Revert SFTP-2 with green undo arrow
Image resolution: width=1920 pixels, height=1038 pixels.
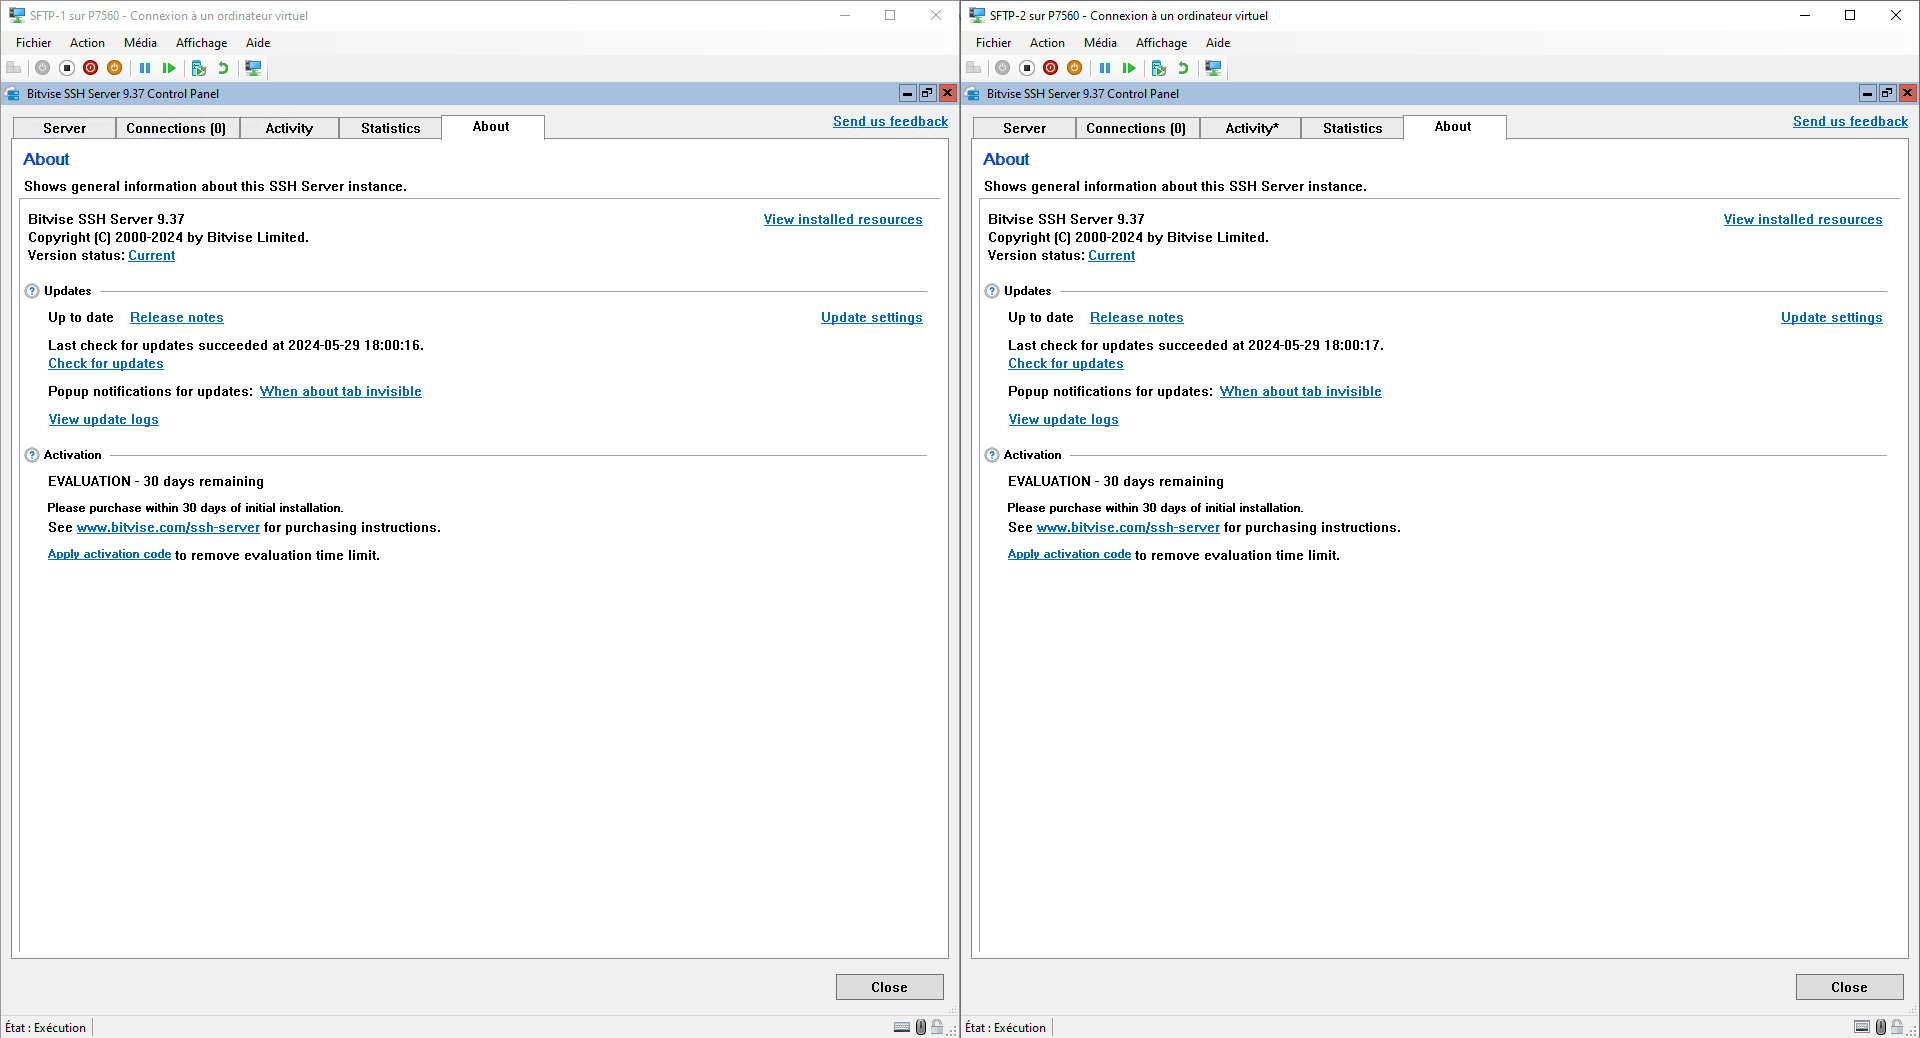(1183, 68)
